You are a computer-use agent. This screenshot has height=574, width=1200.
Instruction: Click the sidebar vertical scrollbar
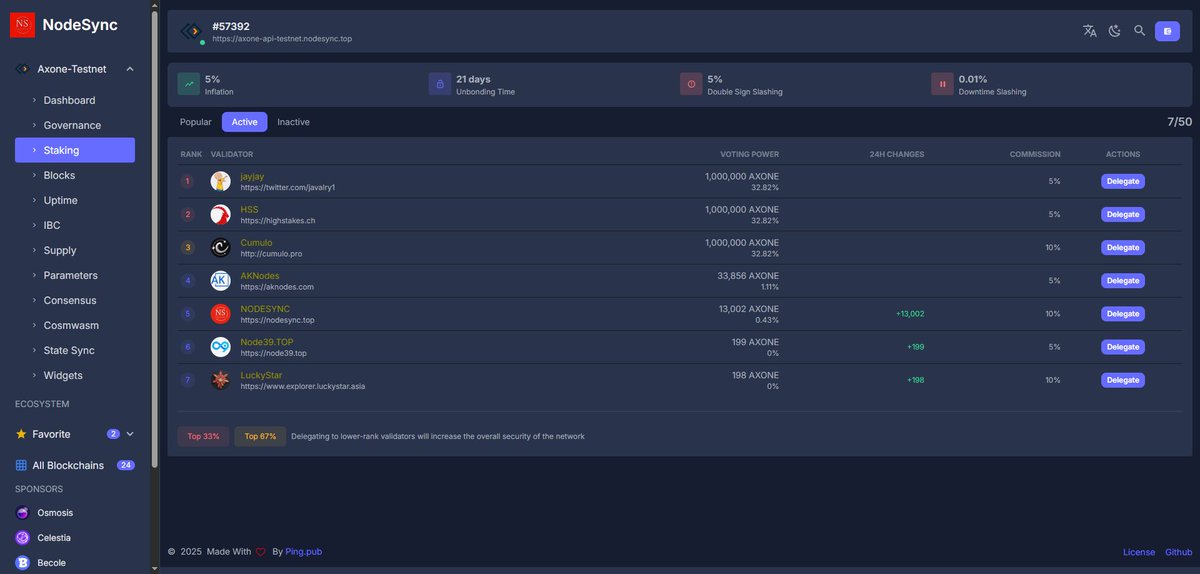pyautogui.click(x=154, y=237)
